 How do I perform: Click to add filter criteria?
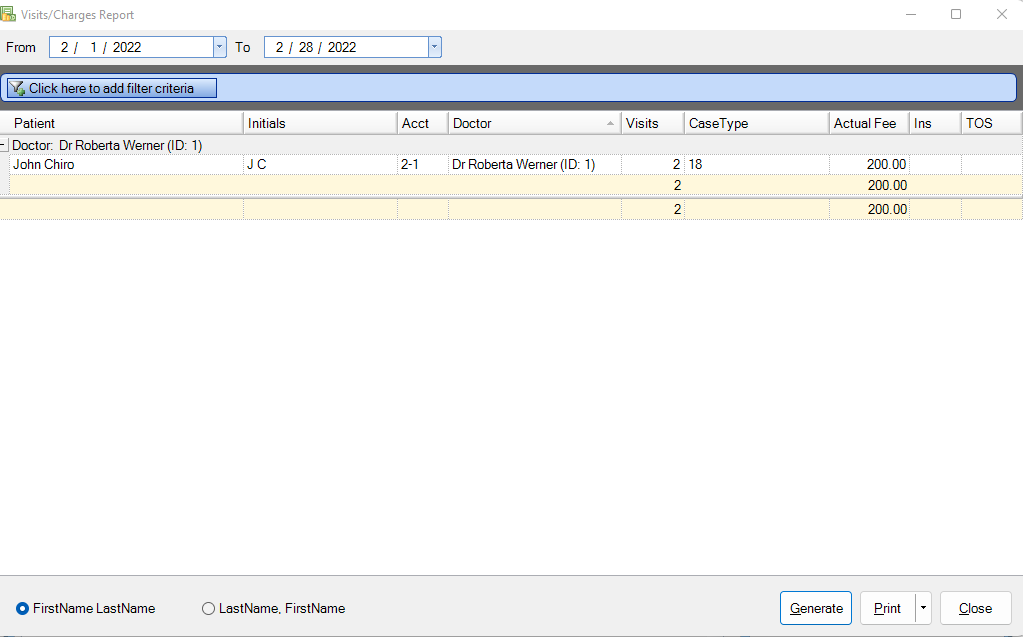tap(111, 89)
